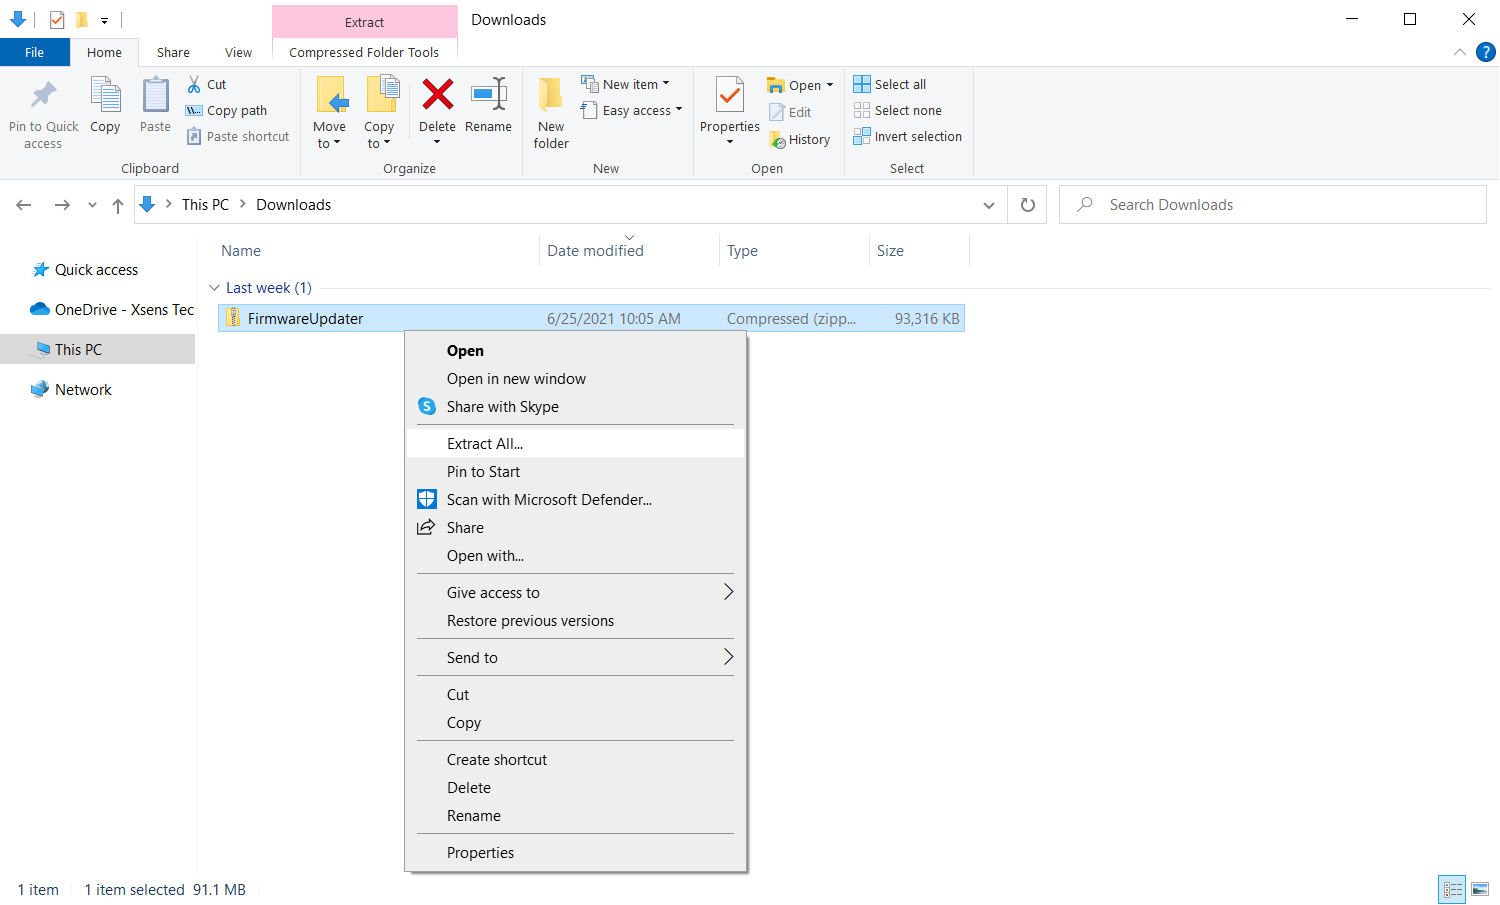Click the Up one level arrow
This screenshot has width=1500, height=905.
click(x=118, y=205)
